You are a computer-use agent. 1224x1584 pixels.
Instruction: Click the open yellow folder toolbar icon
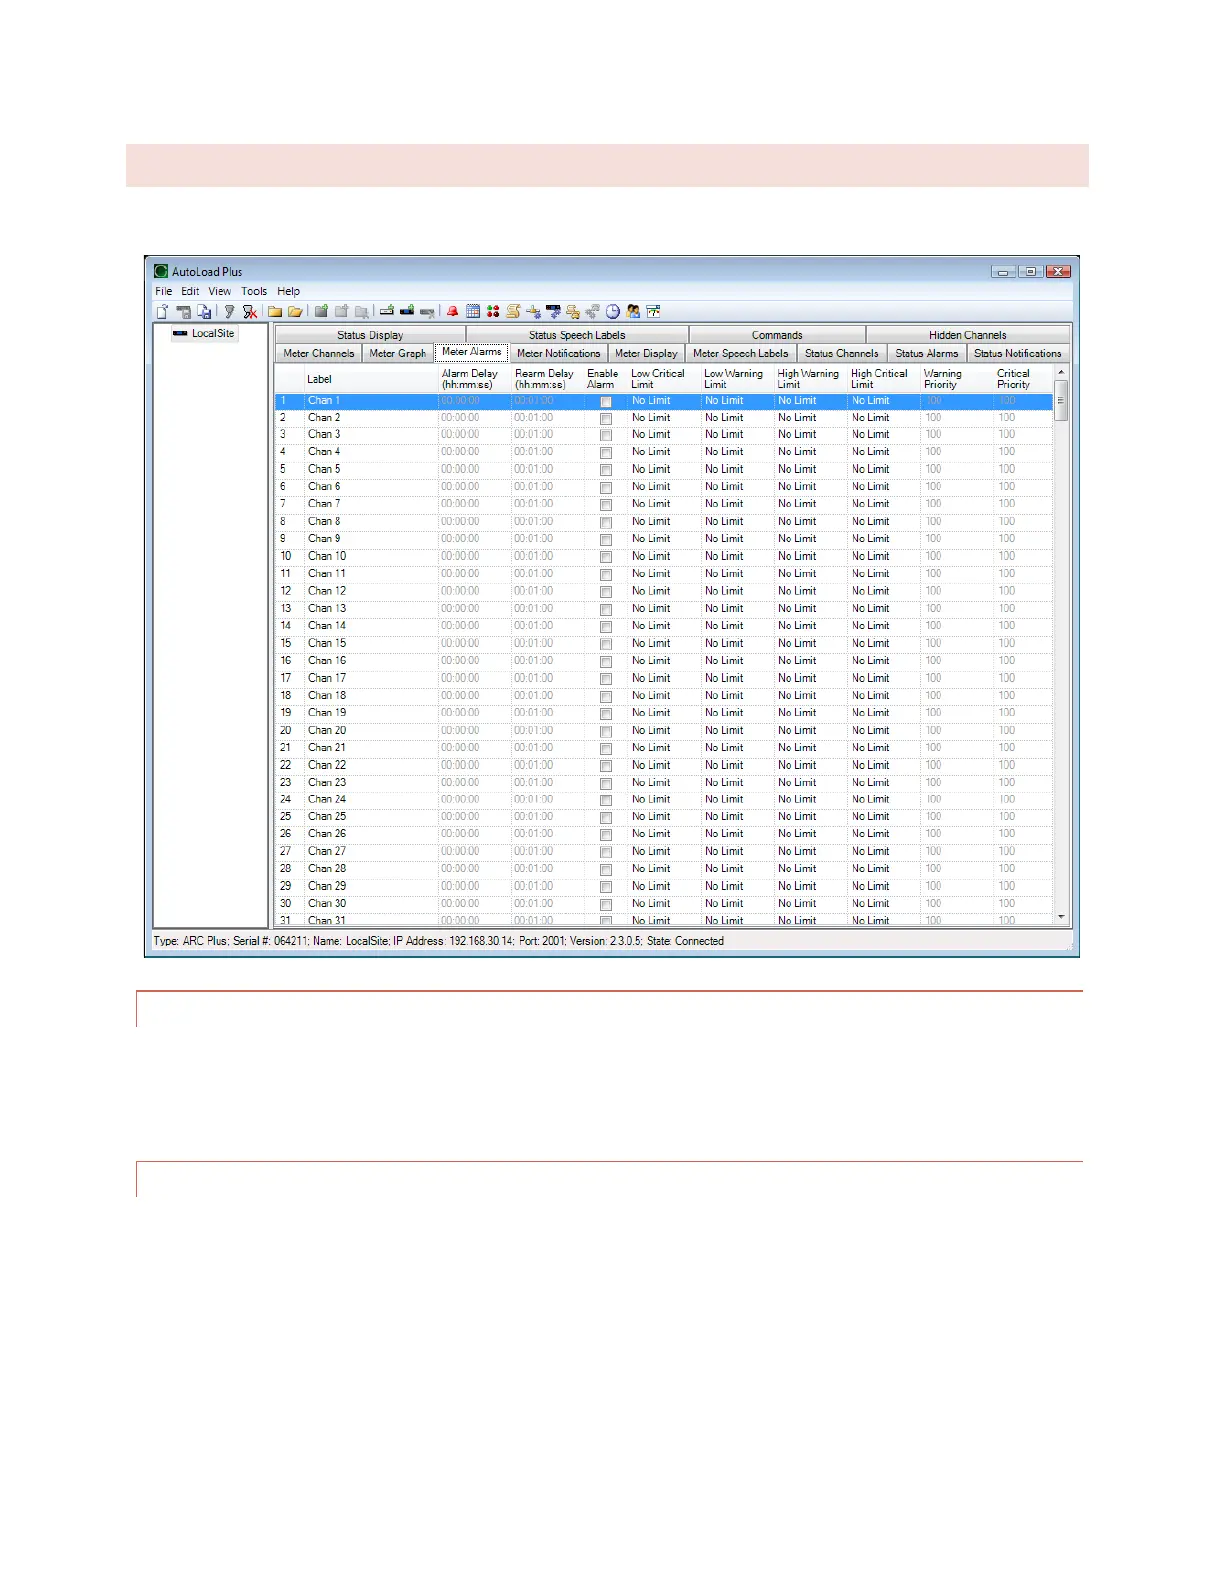(x=295, y=311)
